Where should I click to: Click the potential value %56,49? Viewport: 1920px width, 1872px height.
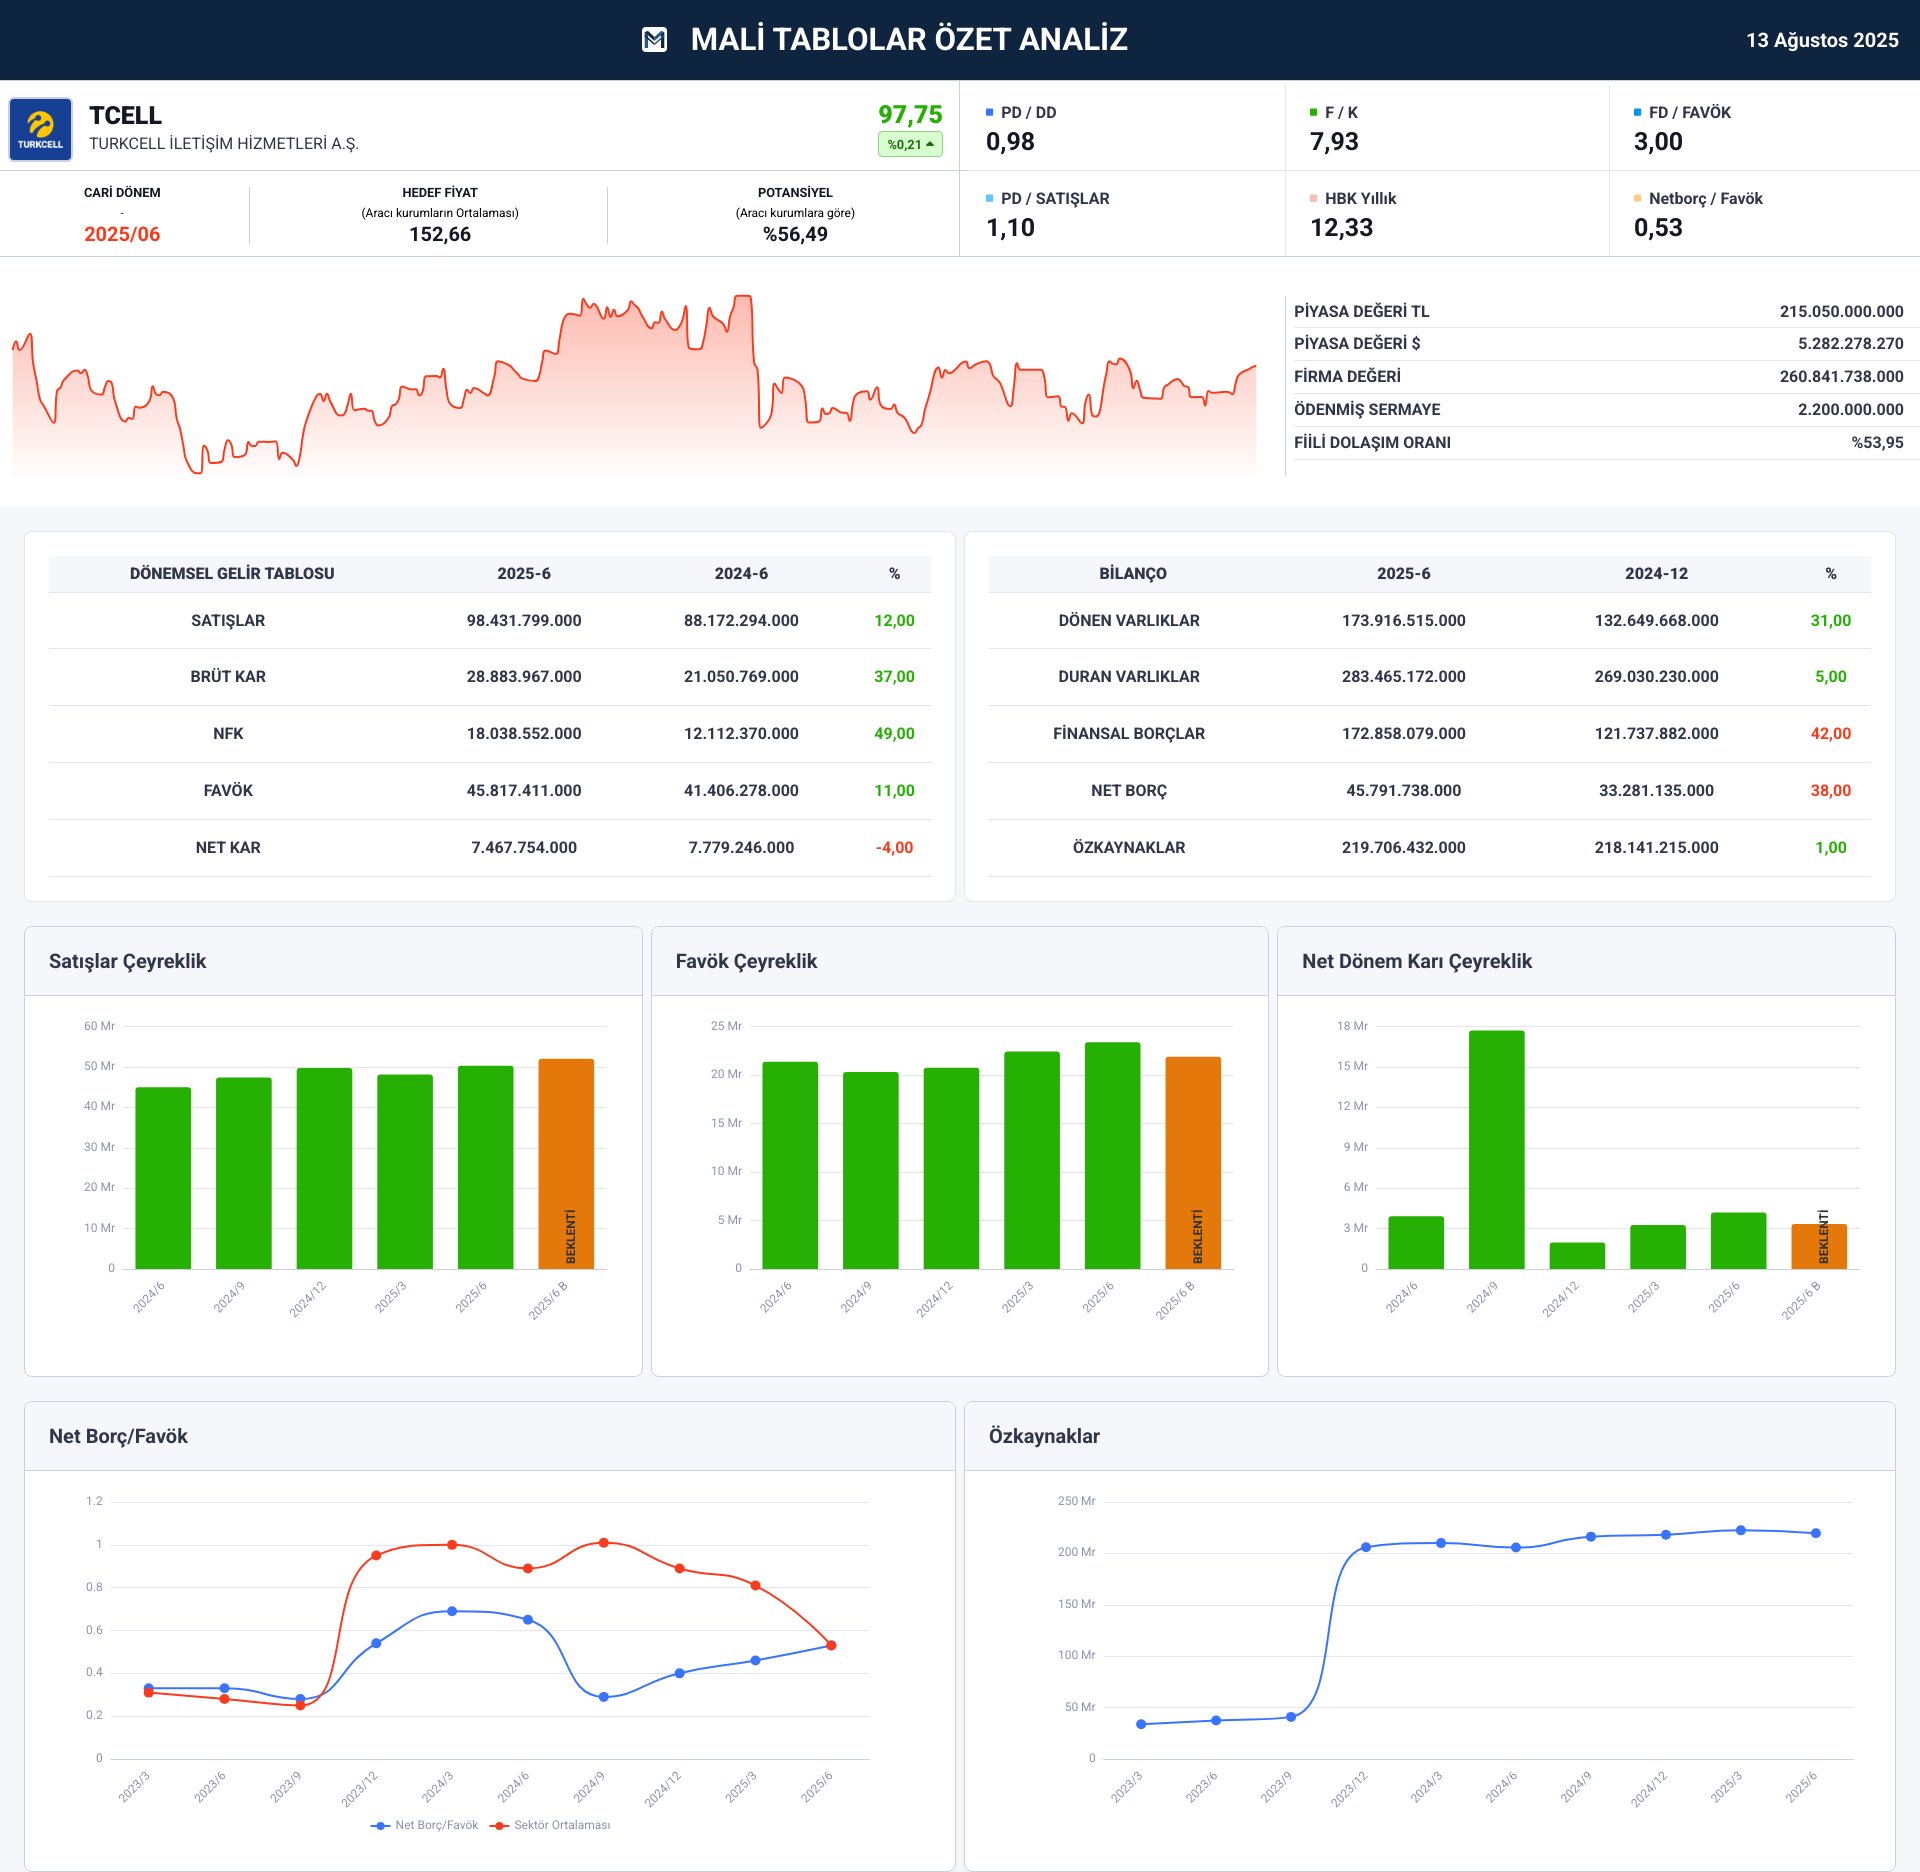point(795,234)
